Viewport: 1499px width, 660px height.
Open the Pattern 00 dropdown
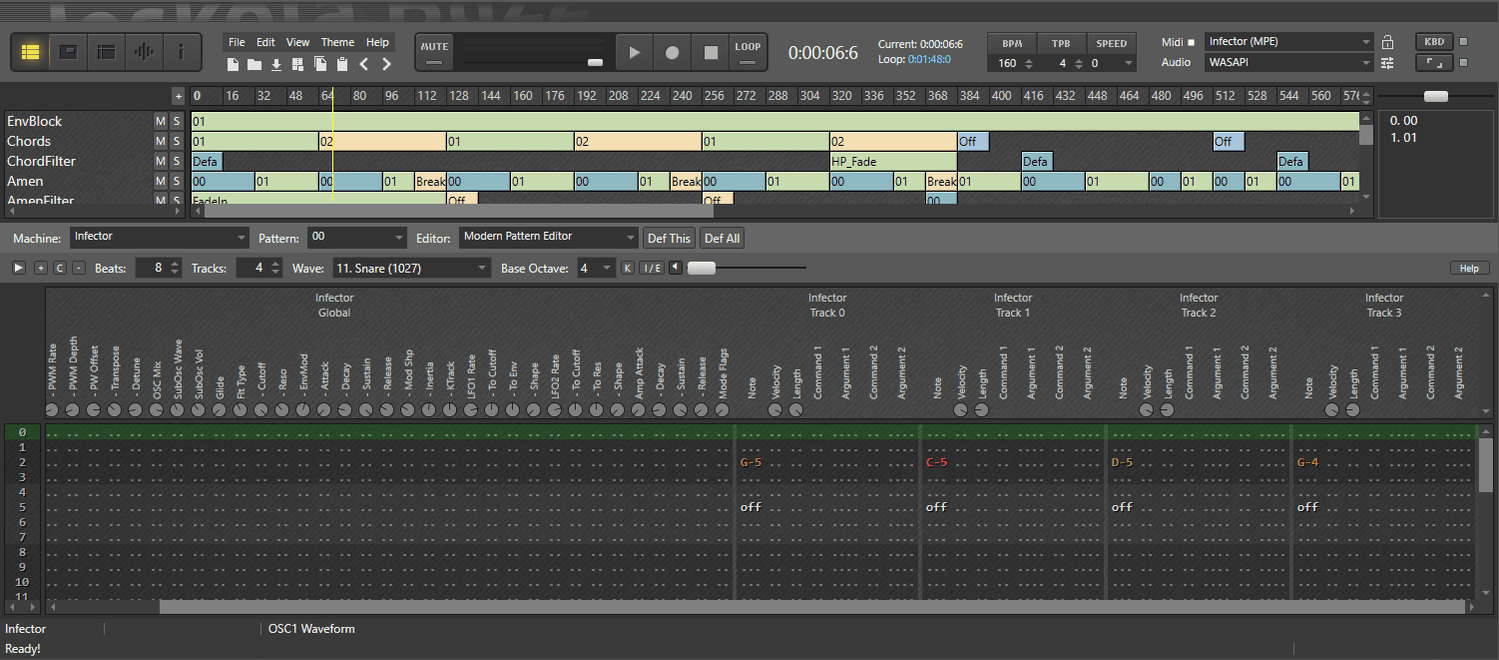tap(356, 237)
